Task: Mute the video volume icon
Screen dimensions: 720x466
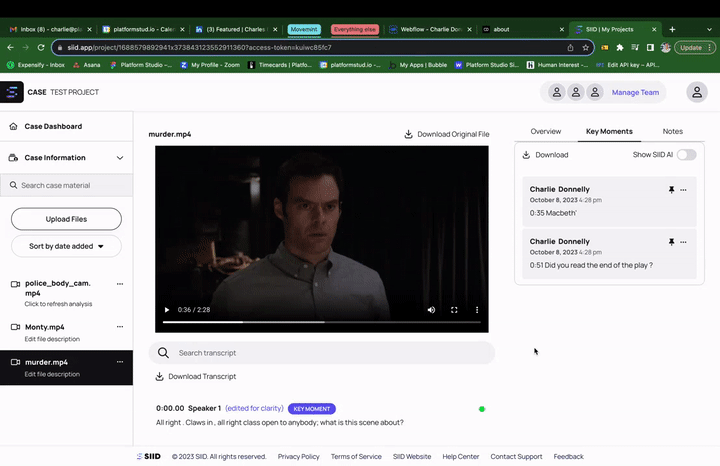Action: [431, 310]
